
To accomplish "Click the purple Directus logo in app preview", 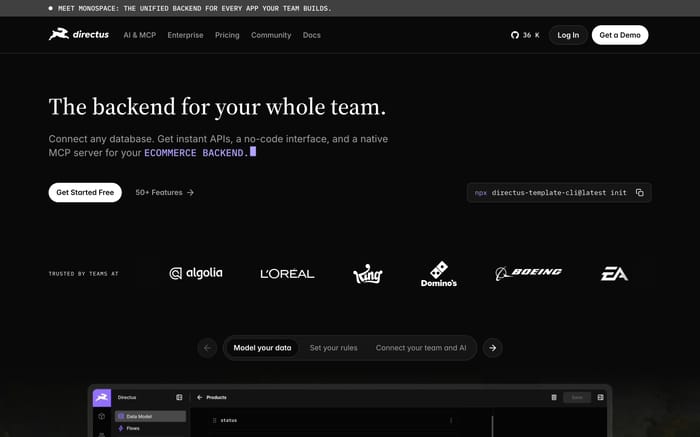I will click(102, 397).
